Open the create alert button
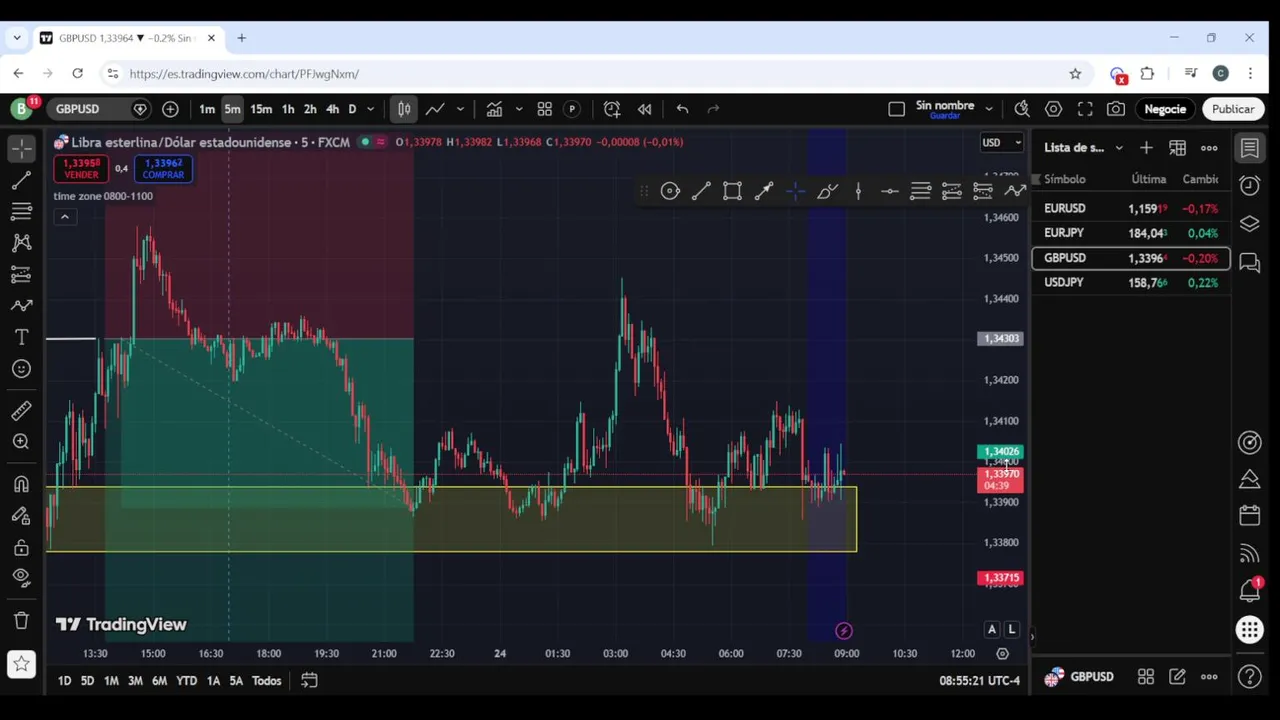The width and height of the screenshot is (1280, 720). coord(612,109)
